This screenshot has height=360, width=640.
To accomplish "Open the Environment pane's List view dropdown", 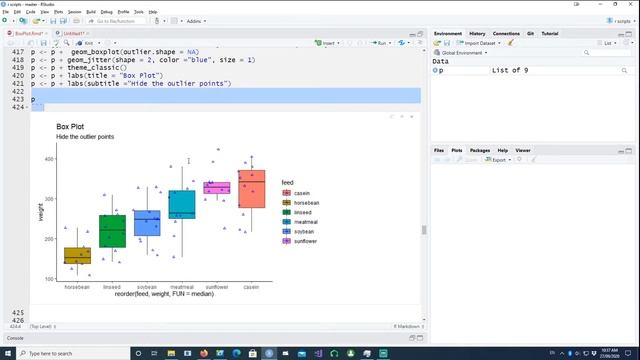I will click(x=607, y=43).
